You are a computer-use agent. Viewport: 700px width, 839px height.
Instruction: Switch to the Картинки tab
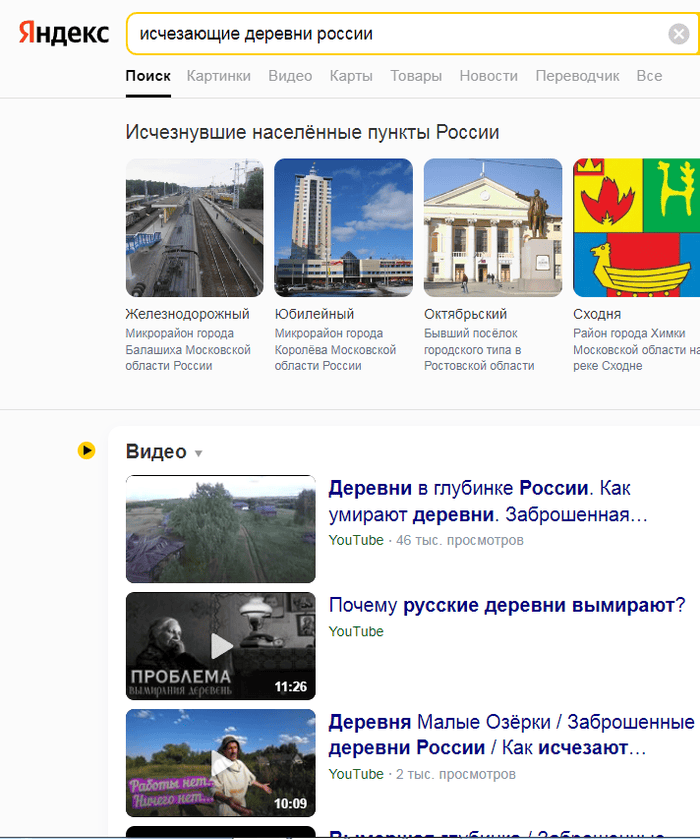click(218, 76)
